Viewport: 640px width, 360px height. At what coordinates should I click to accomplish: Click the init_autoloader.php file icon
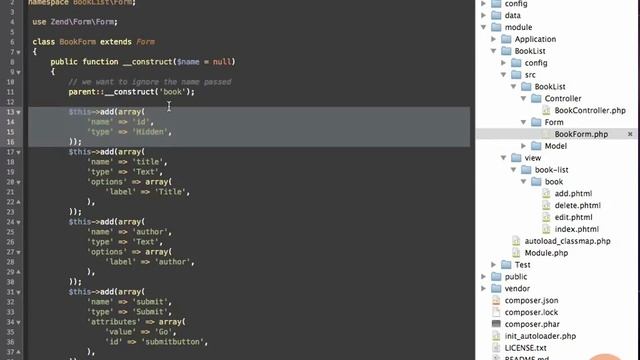coord(496,336)
